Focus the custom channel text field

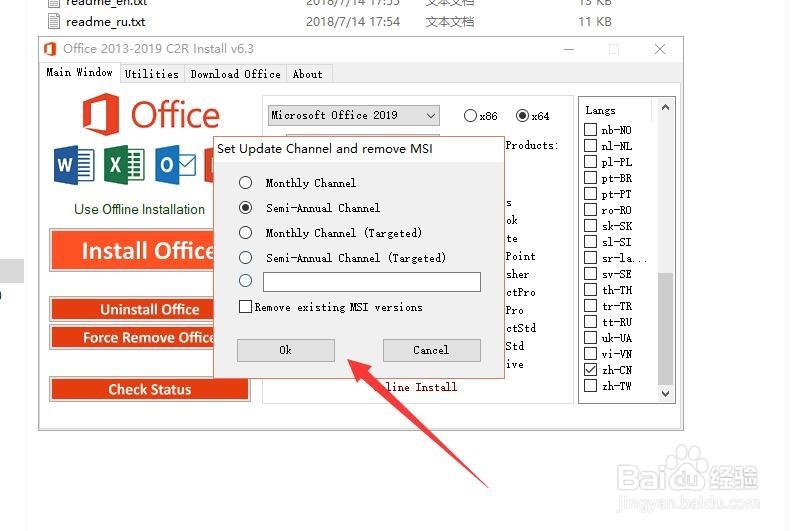[372, 281]
